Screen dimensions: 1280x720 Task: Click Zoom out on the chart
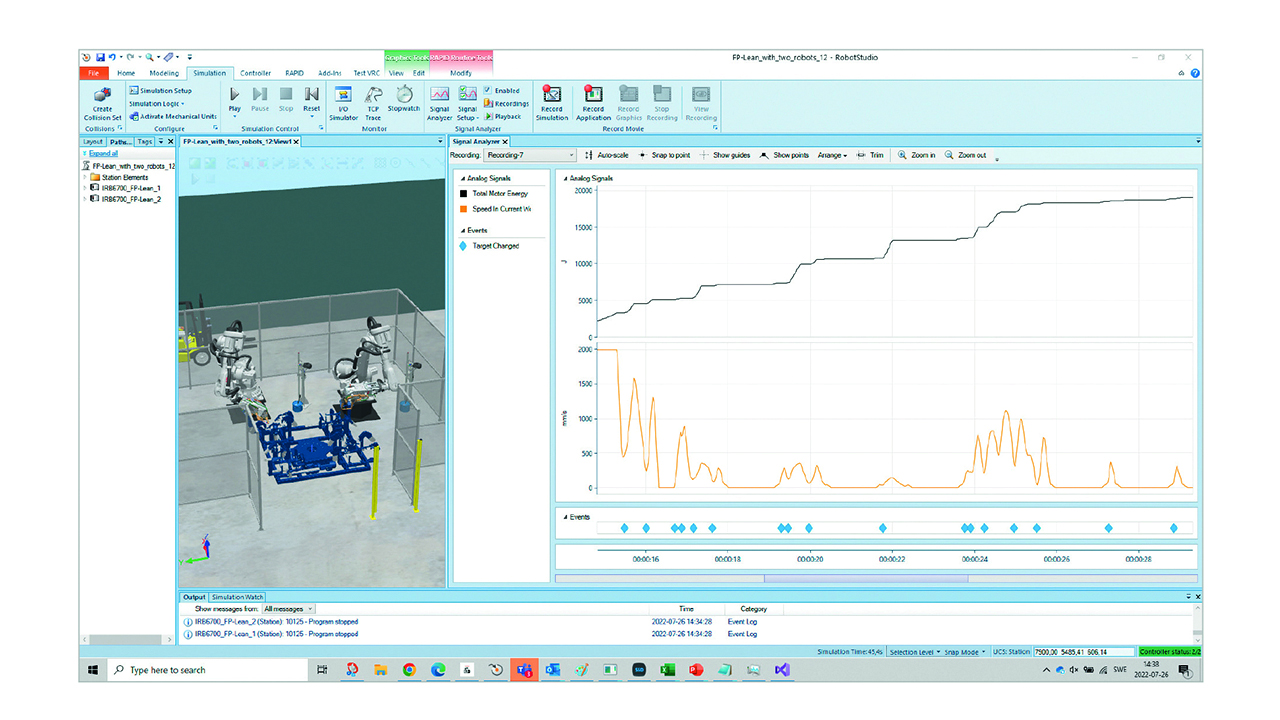point(965,155)
